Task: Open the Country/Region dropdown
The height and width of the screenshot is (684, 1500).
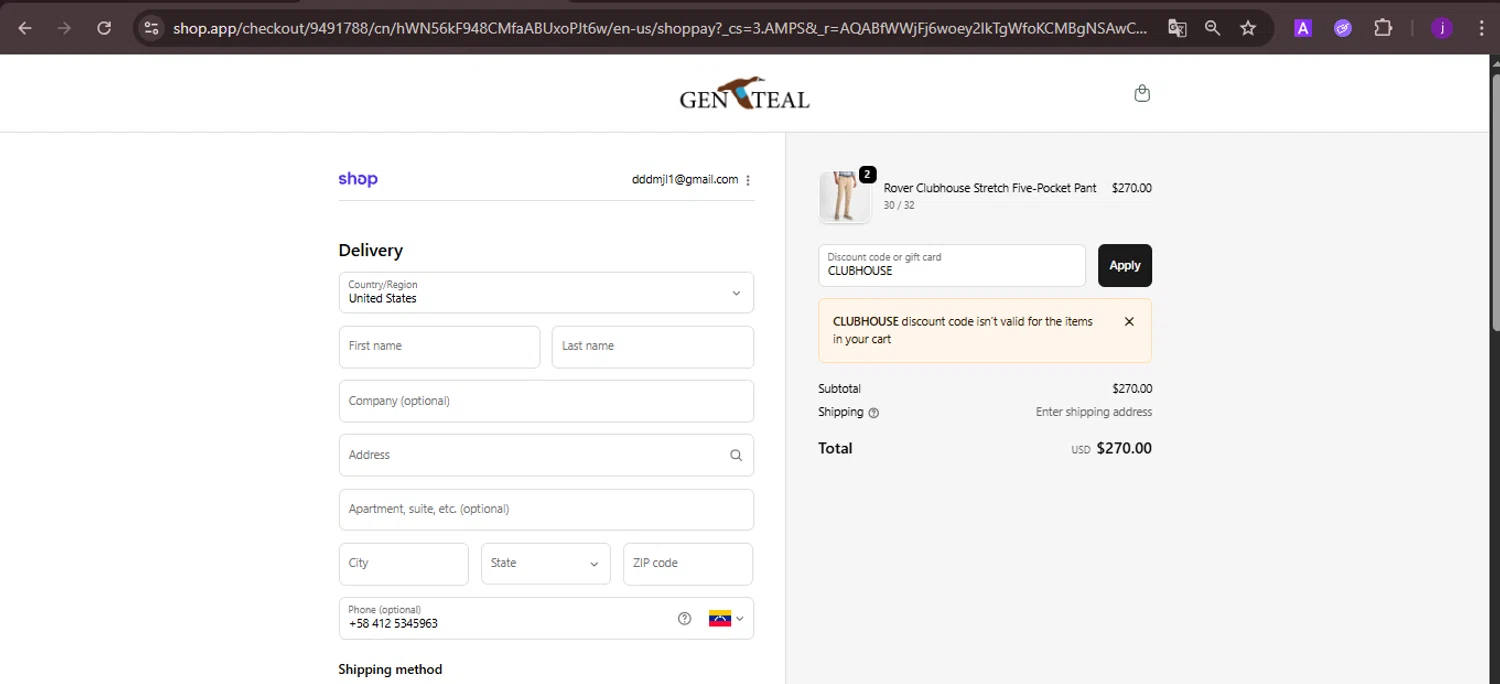Action: (546, 293)
